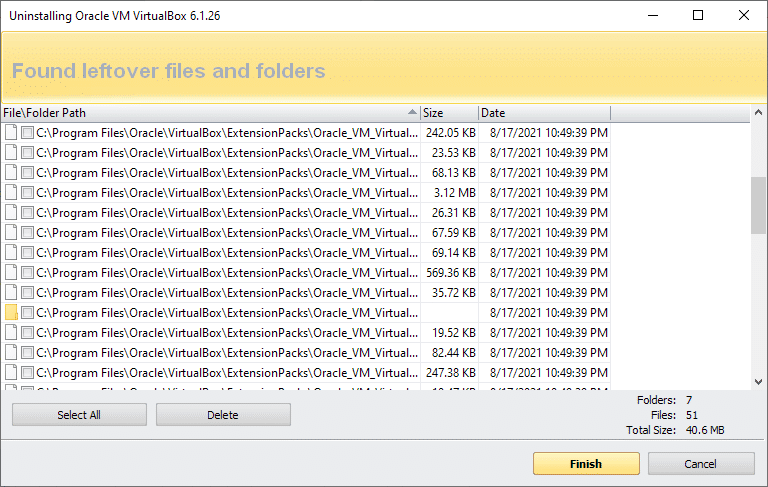Viewport: 768px width, 487px height.
Task: Click the yellow folder icon in the list
Action: [11, 313]
